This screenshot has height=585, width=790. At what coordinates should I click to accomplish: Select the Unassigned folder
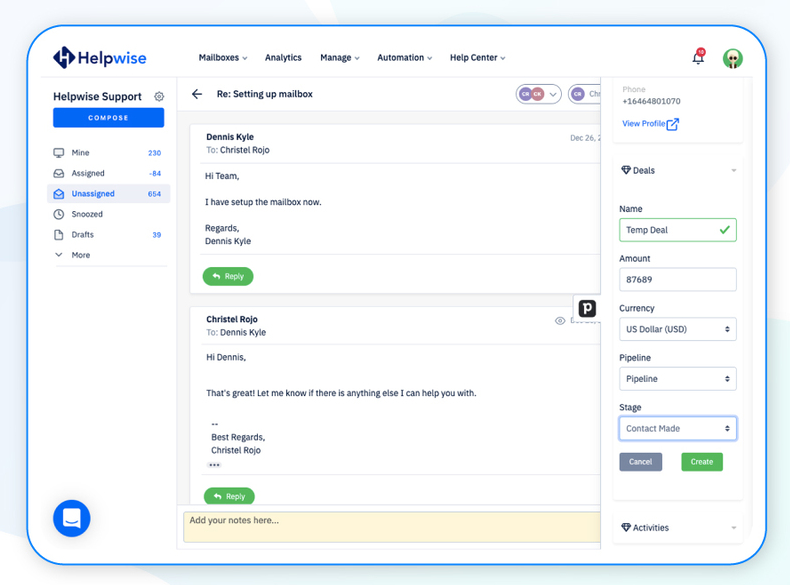click(x=108, y=193)
